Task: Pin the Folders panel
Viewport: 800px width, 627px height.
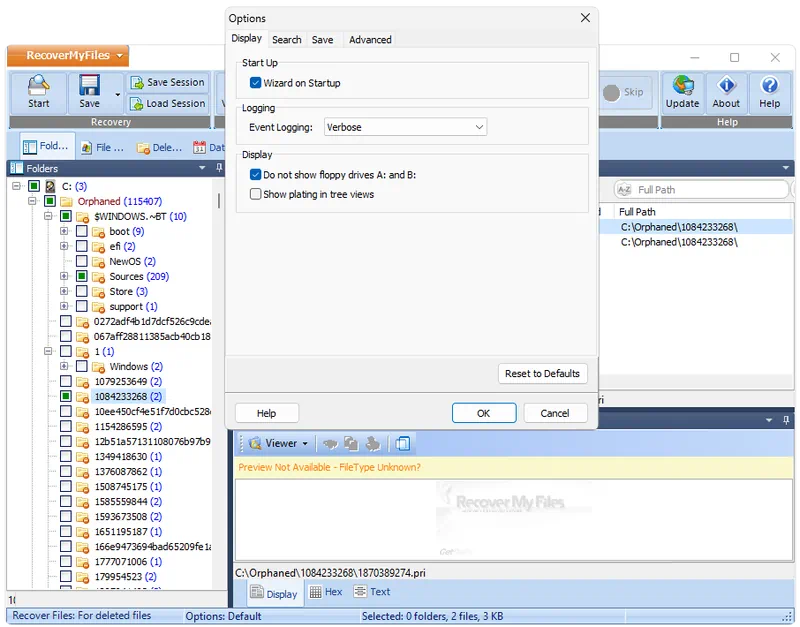Action: click(219, 167)
